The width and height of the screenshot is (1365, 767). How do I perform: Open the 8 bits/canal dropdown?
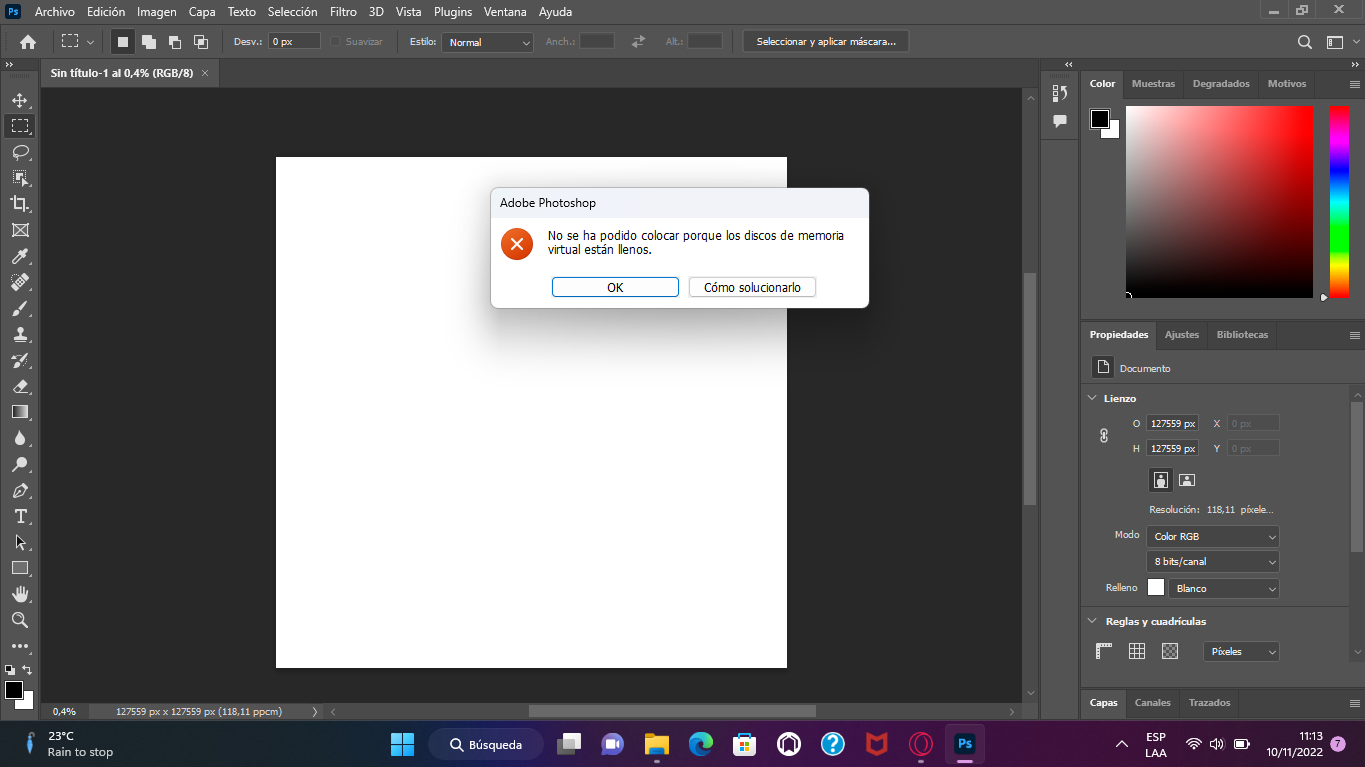tap(1212, 562)
